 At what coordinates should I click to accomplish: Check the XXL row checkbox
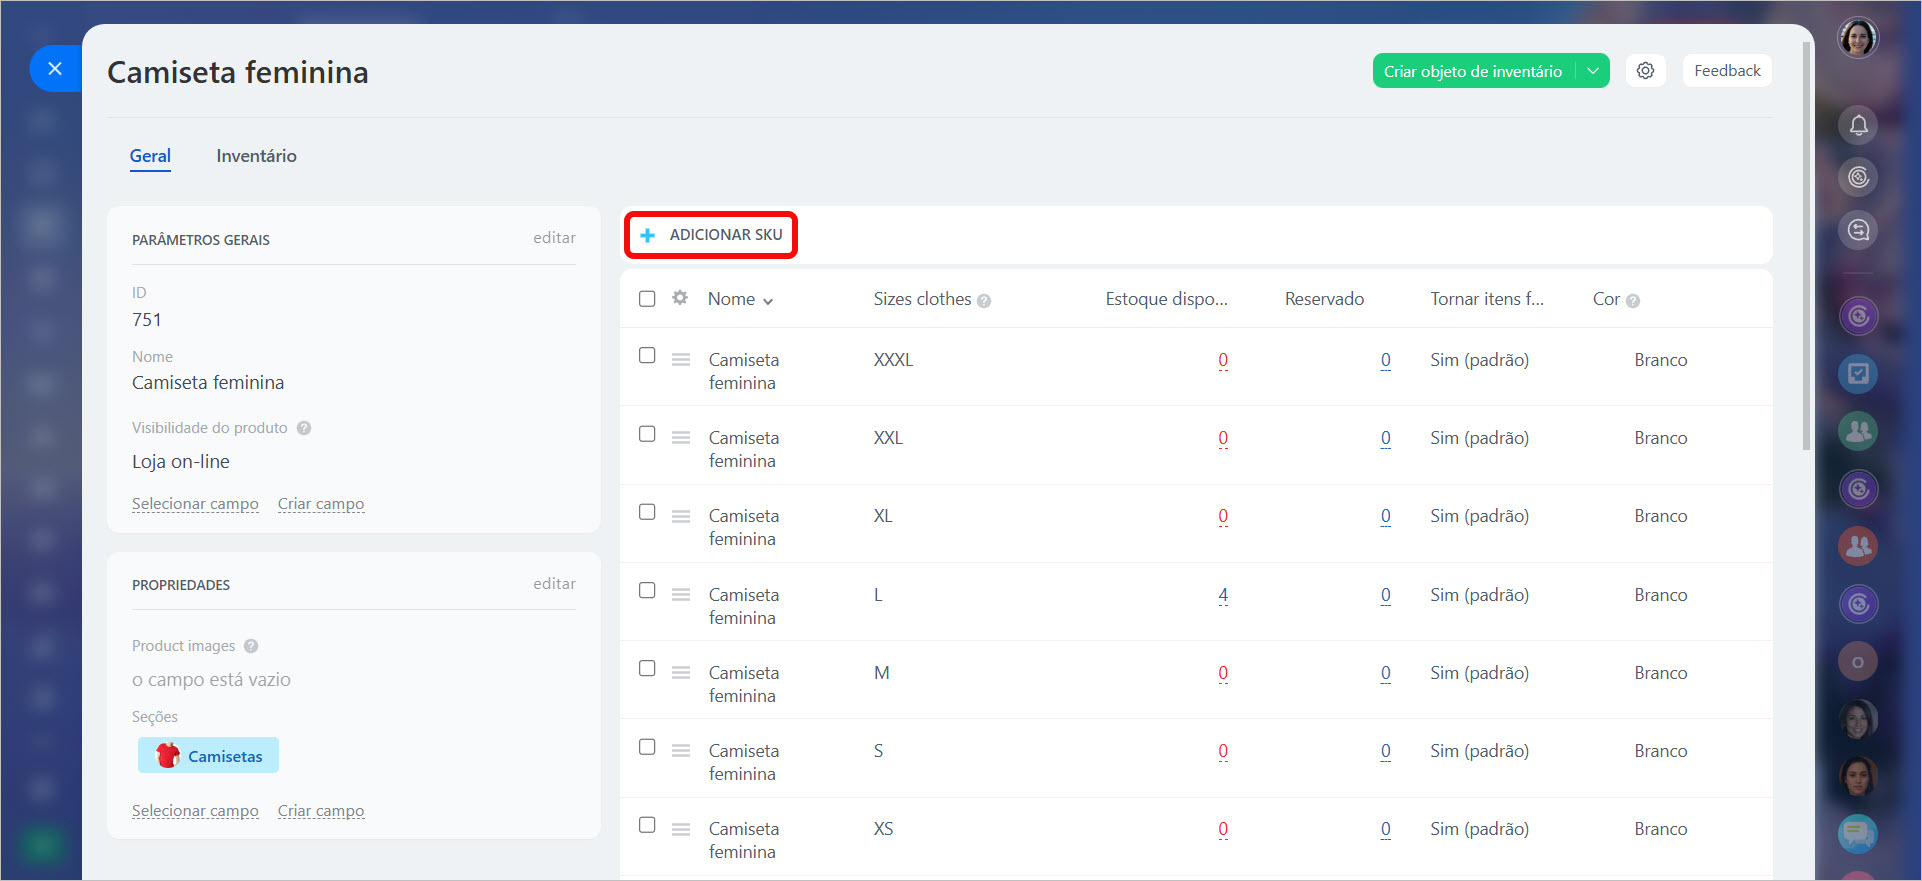pyautogui.click(x=647, y=434)
